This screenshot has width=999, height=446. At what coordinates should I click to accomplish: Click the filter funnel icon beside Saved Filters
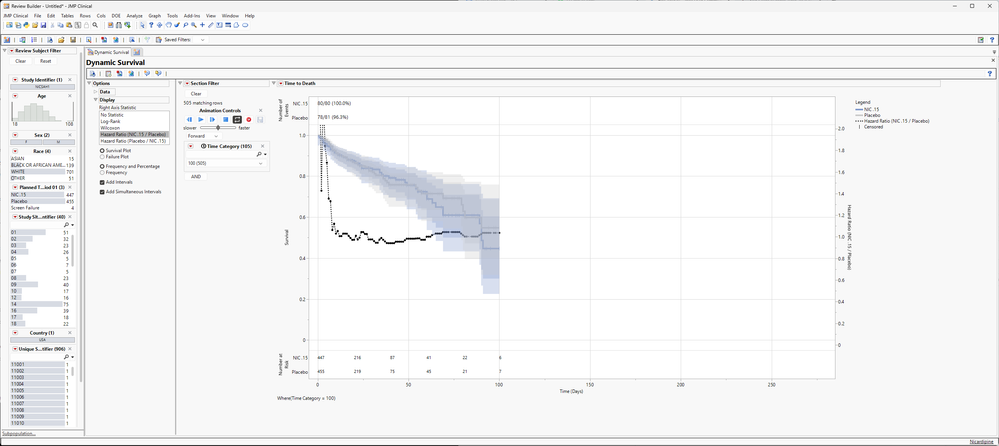click(147, 40)
